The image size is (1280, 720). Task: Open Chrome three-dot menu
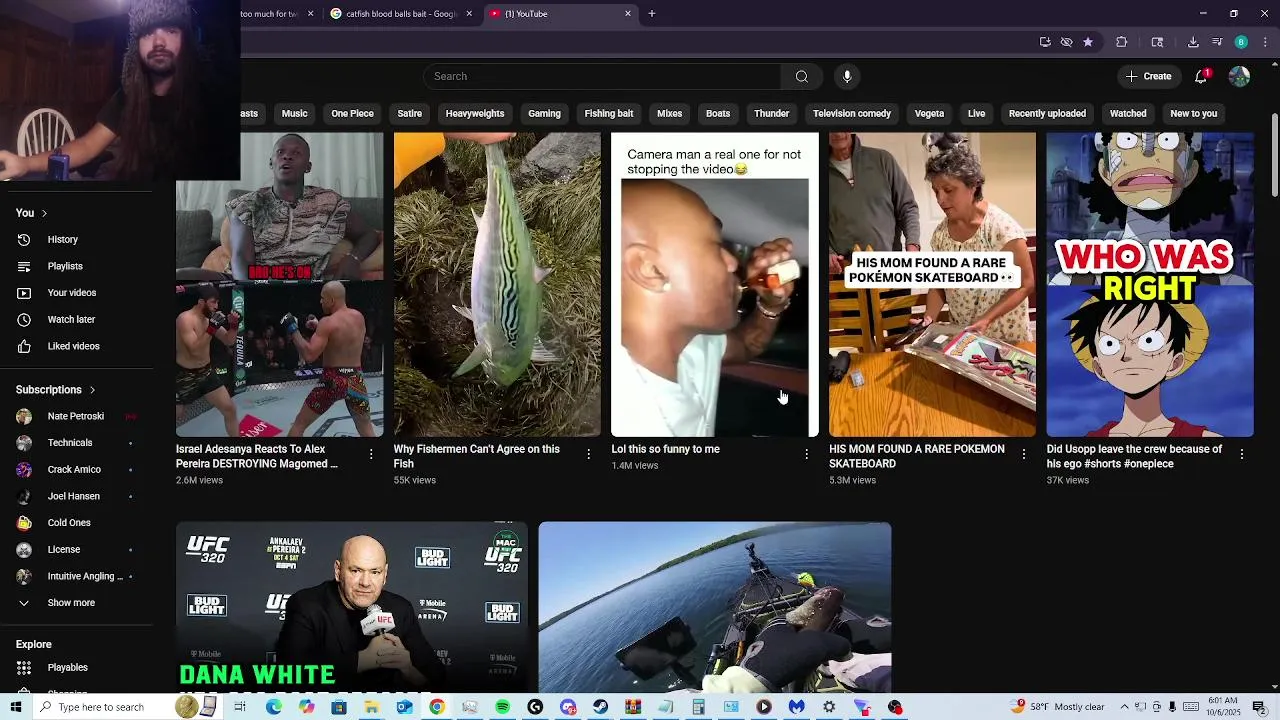coord(1265,42)
